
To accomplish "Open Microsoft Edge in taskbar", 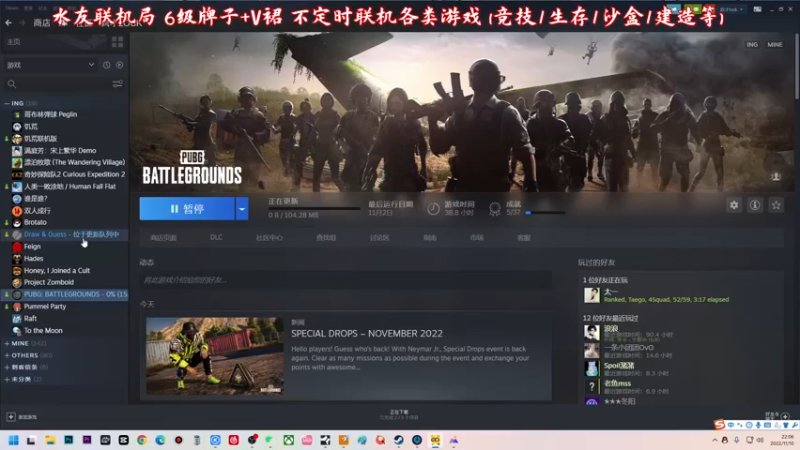I will [160, 440].
